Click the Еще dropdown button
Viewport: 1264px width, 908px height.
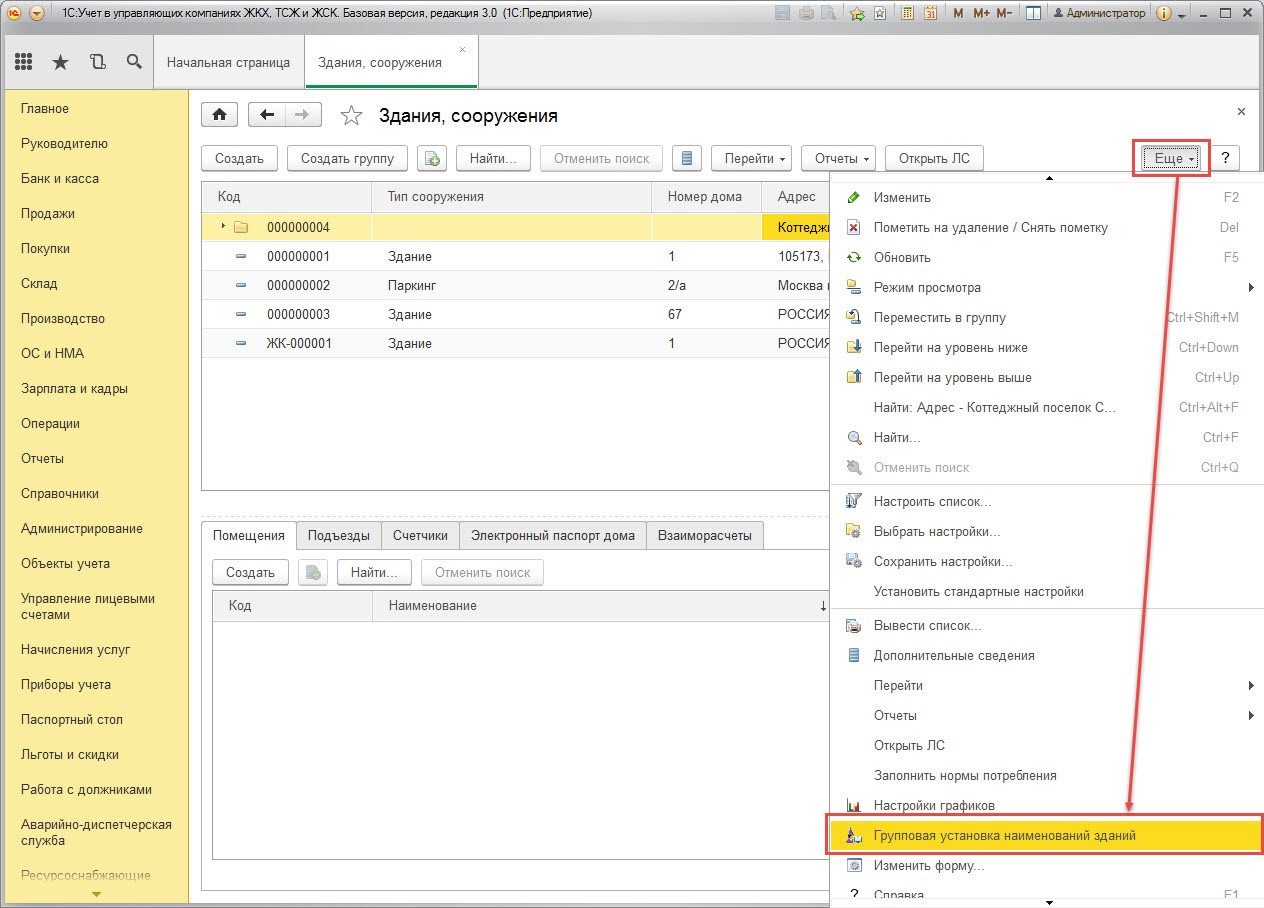tap(1170, 158)
